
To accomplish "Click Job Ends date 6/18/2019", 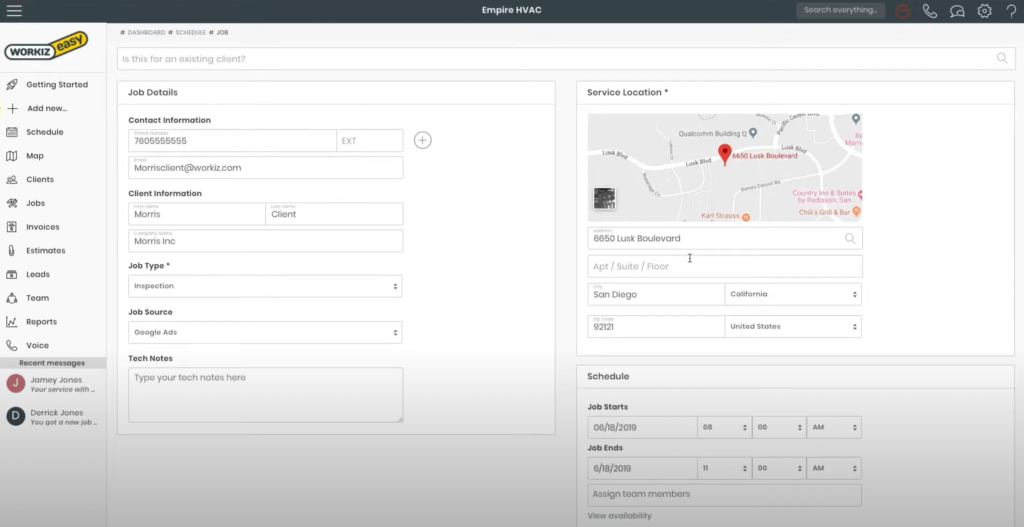I will (642, 468).
